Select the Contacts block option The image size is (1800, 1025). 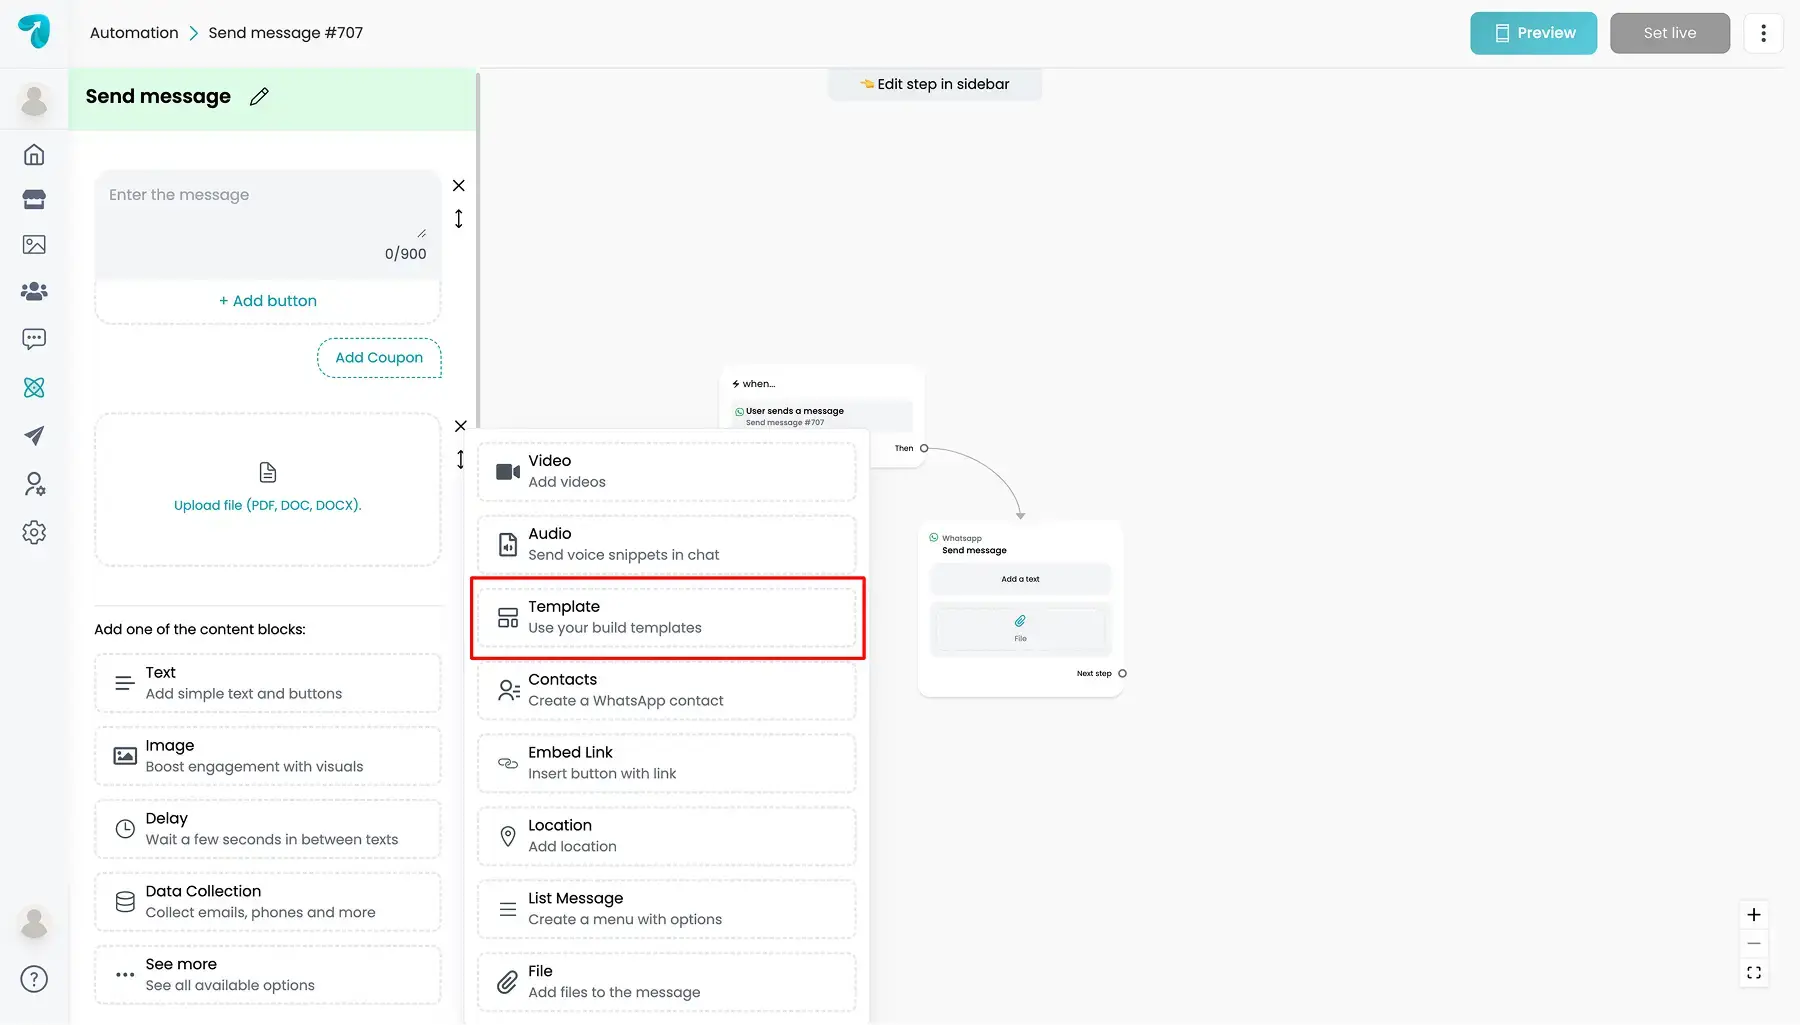[x=667, y=690]
